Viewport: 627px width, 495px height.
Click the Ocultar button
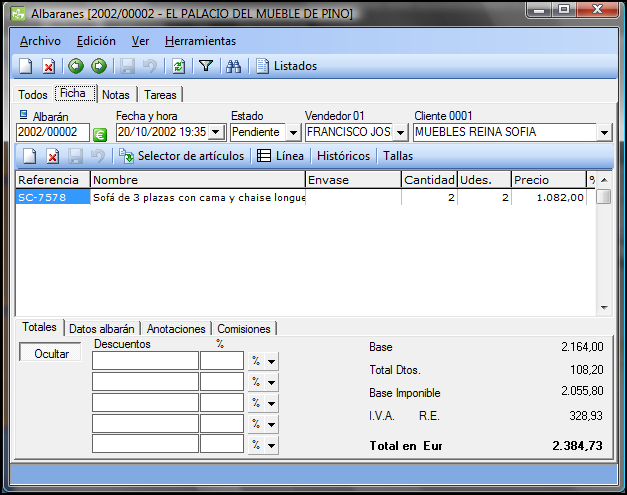point(51,353)
